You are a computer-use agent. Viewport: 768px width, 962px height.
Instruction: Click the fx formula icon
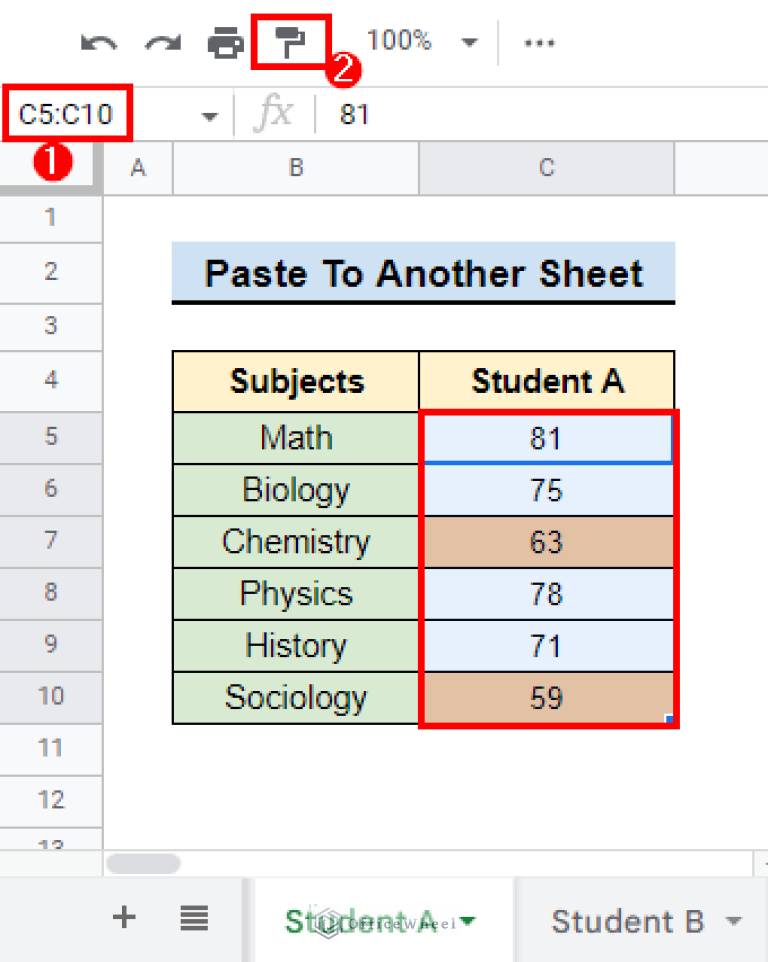pos(274,113)
